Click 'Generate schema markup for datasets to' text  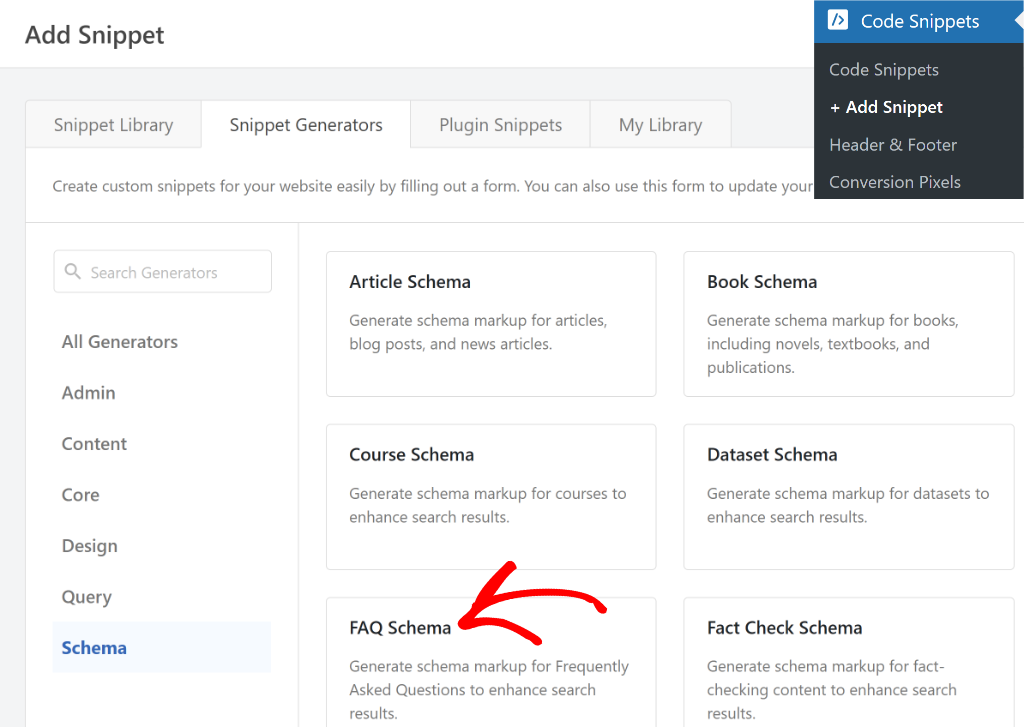click(x=848, y=494)
